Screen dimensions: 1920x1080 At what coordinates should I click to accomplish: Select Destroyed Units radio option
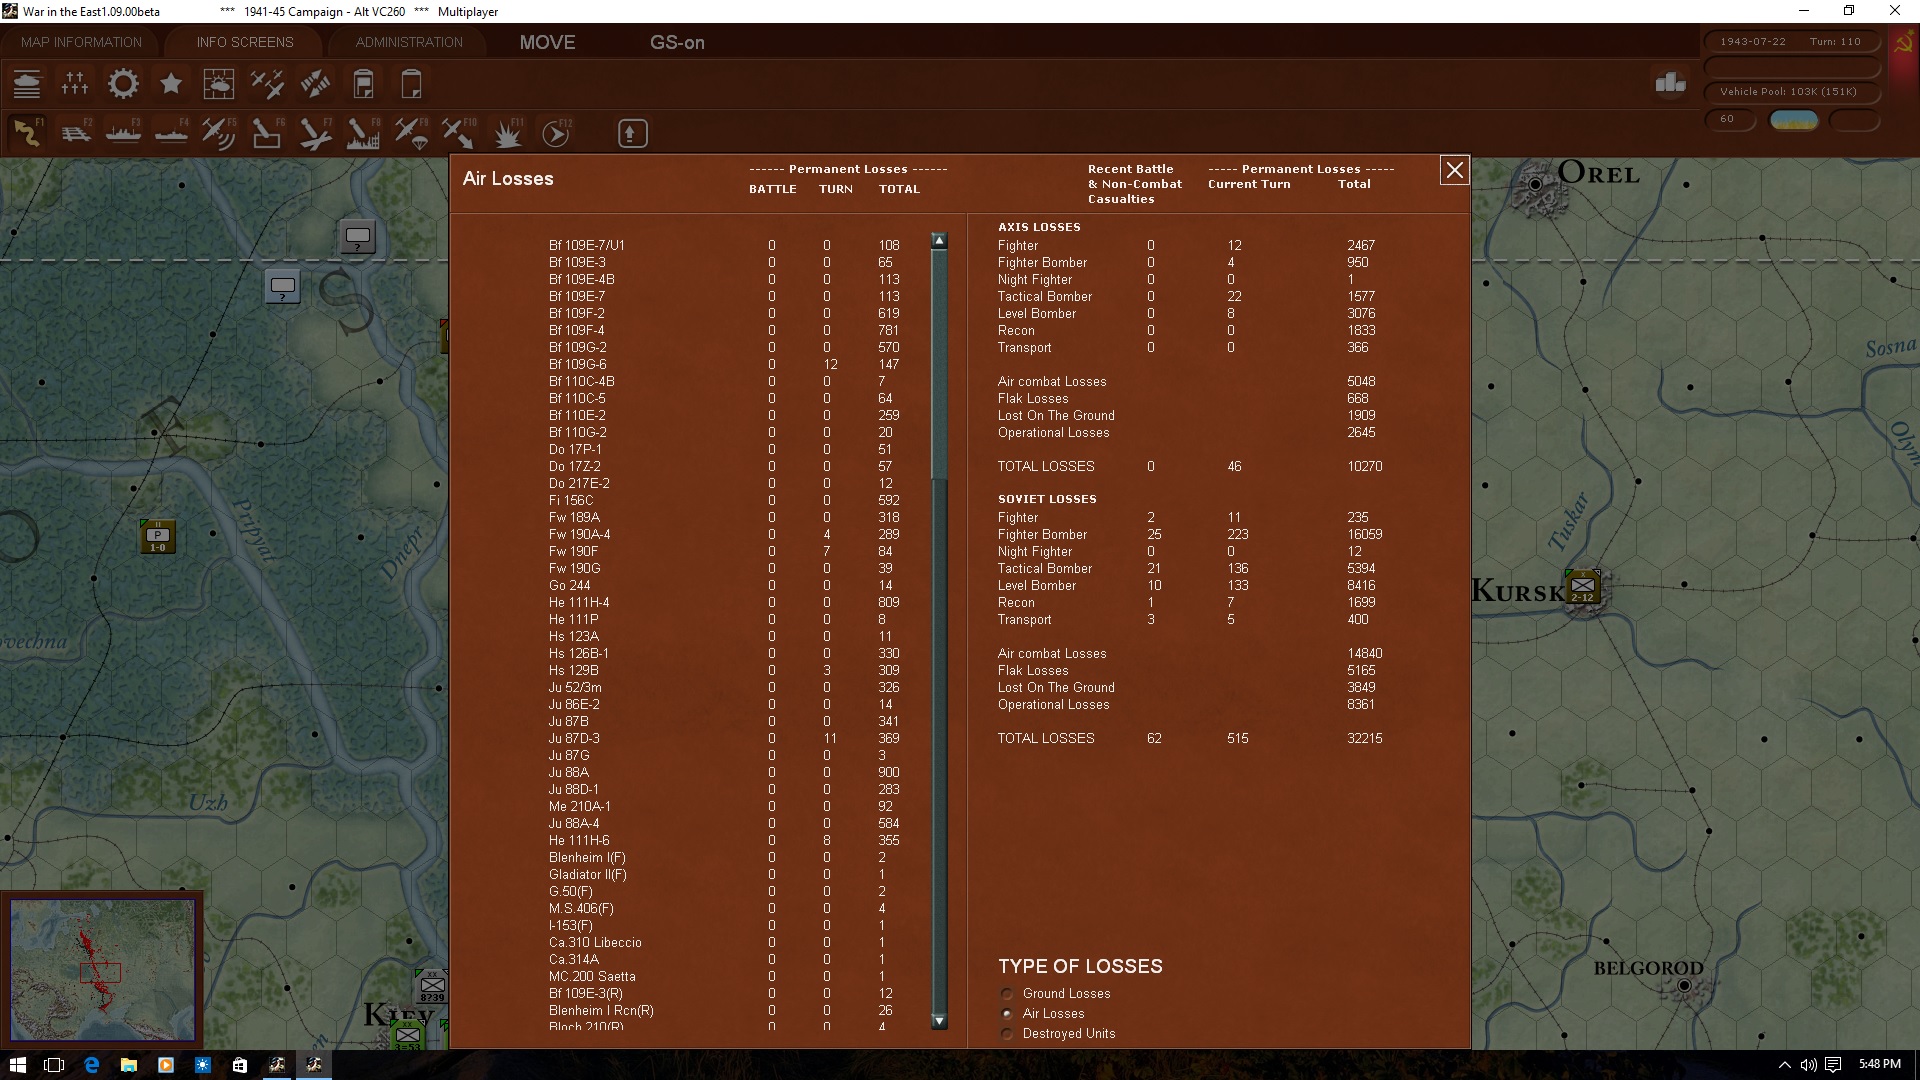tap(1007, 1034)
